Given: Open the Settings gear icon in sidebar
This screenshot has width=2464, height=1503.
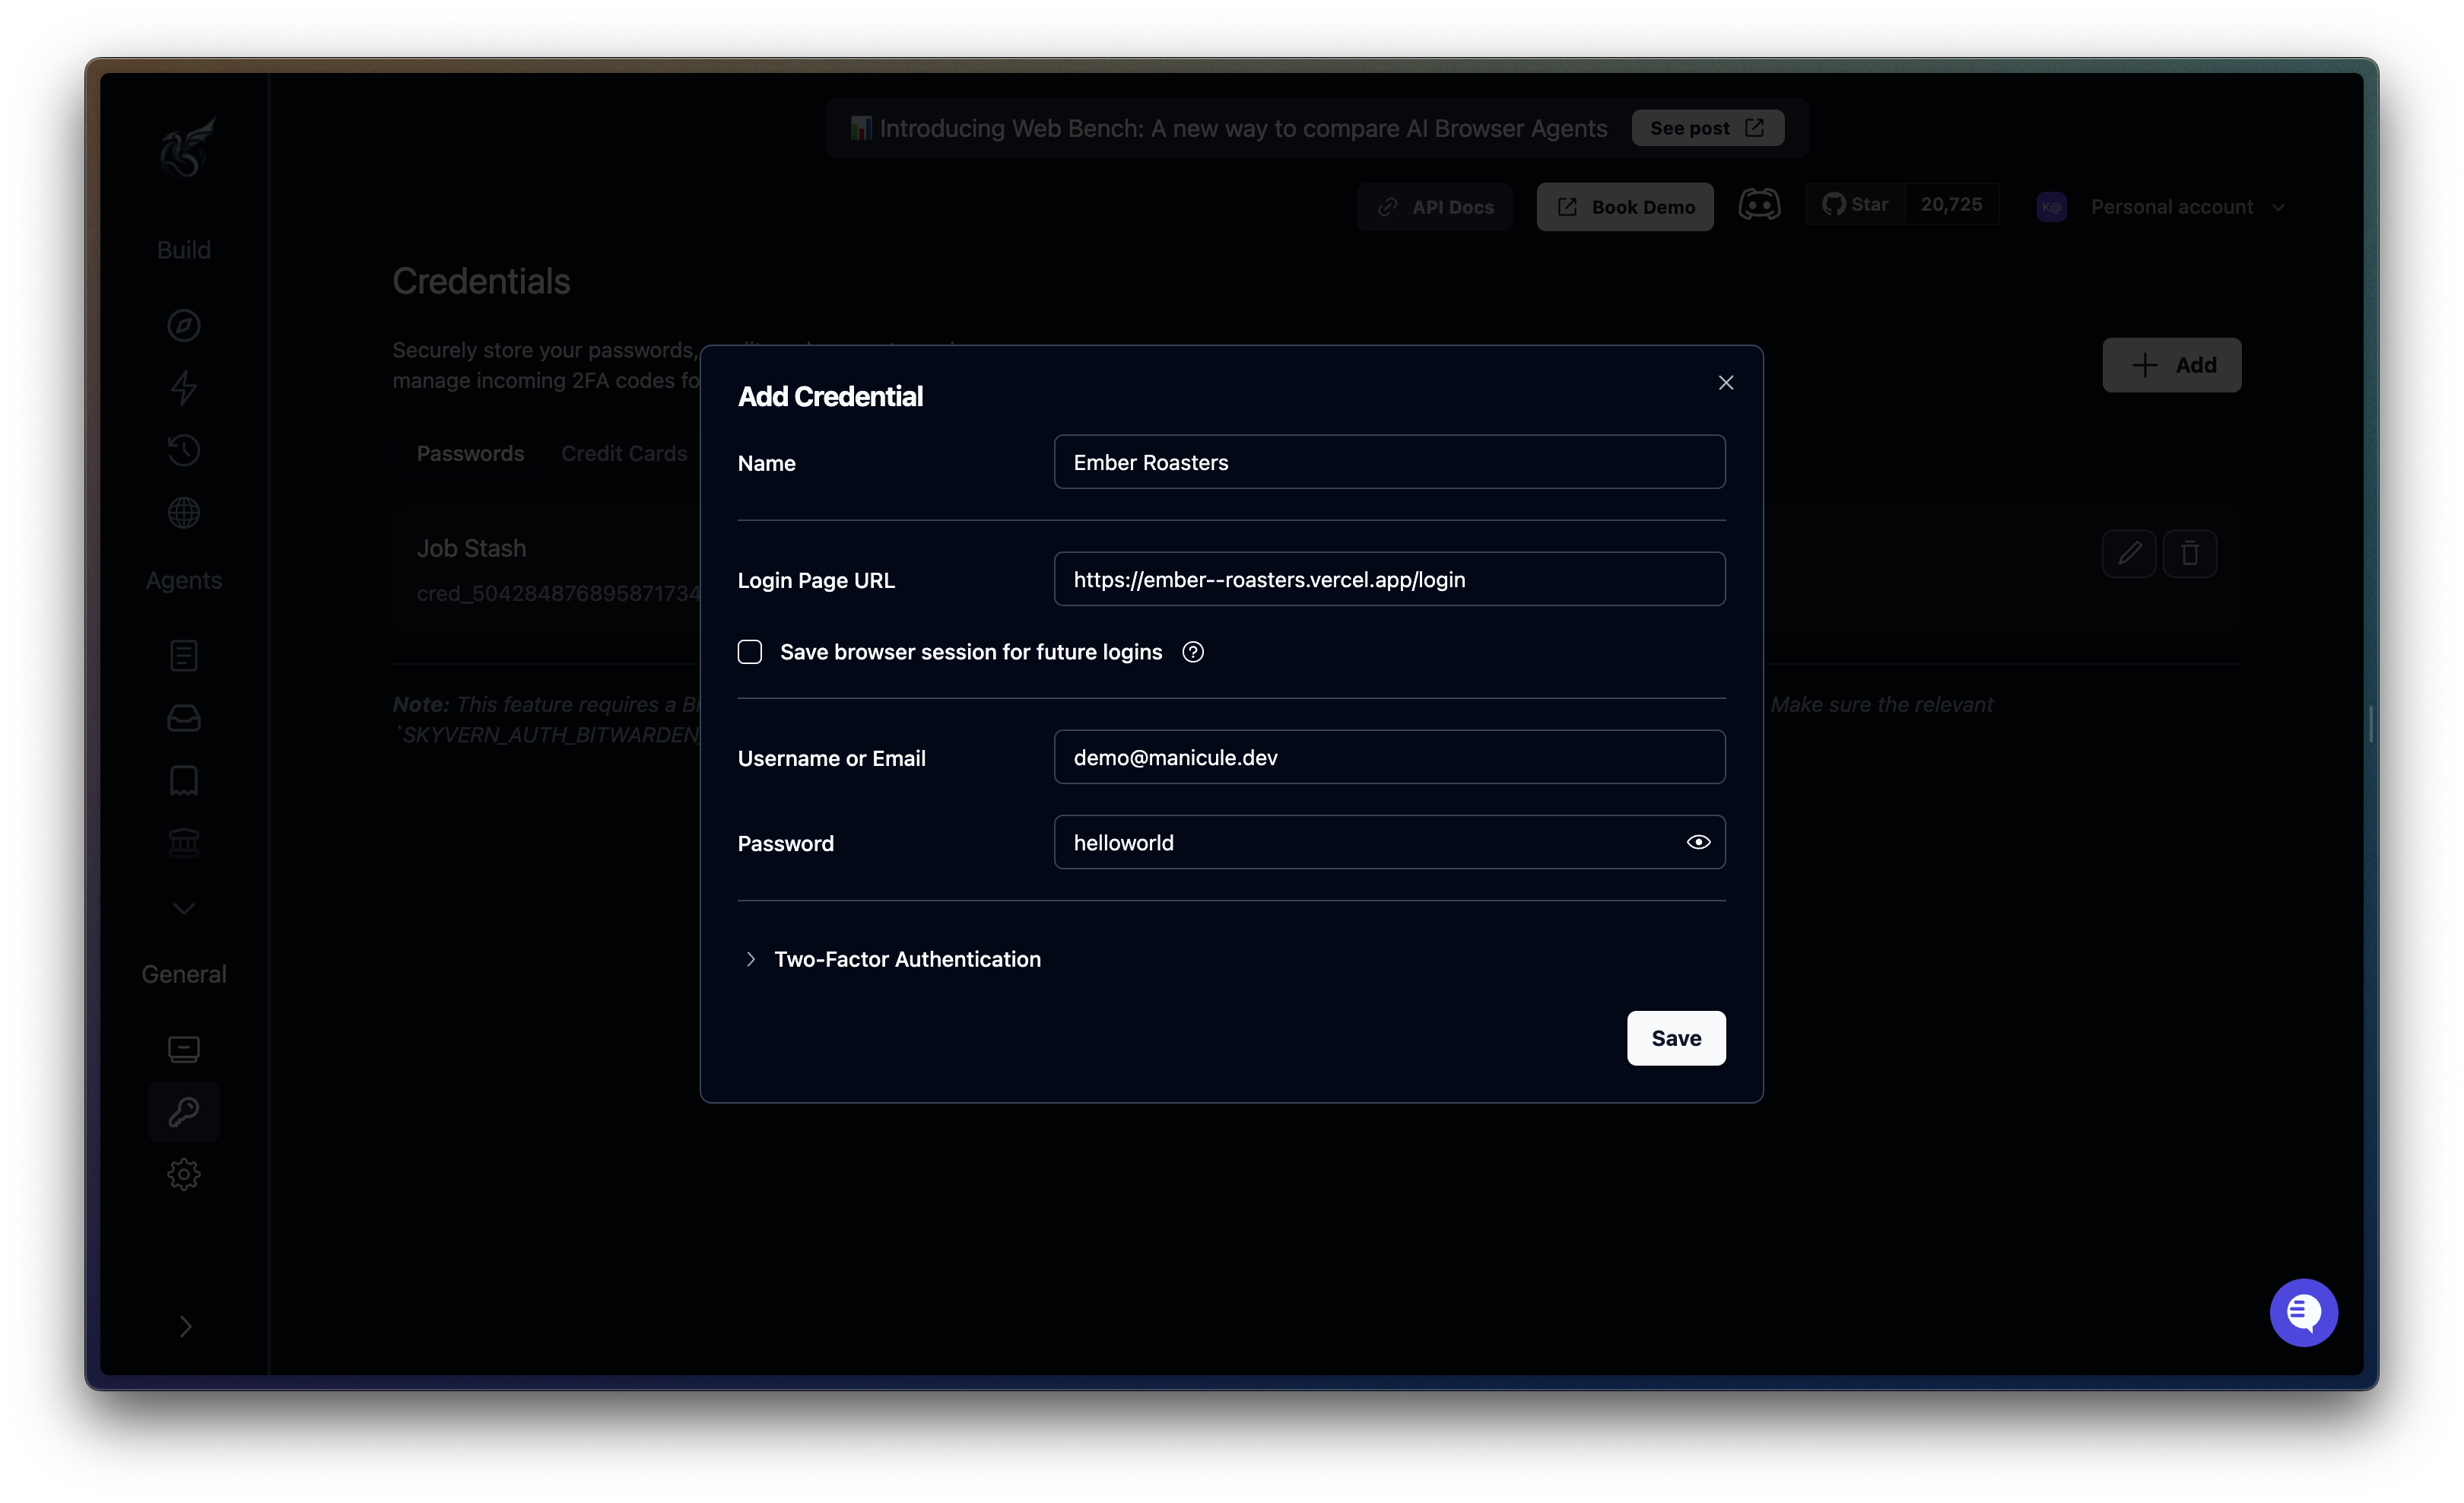Looking at the screenshot, I should 184,1174.
